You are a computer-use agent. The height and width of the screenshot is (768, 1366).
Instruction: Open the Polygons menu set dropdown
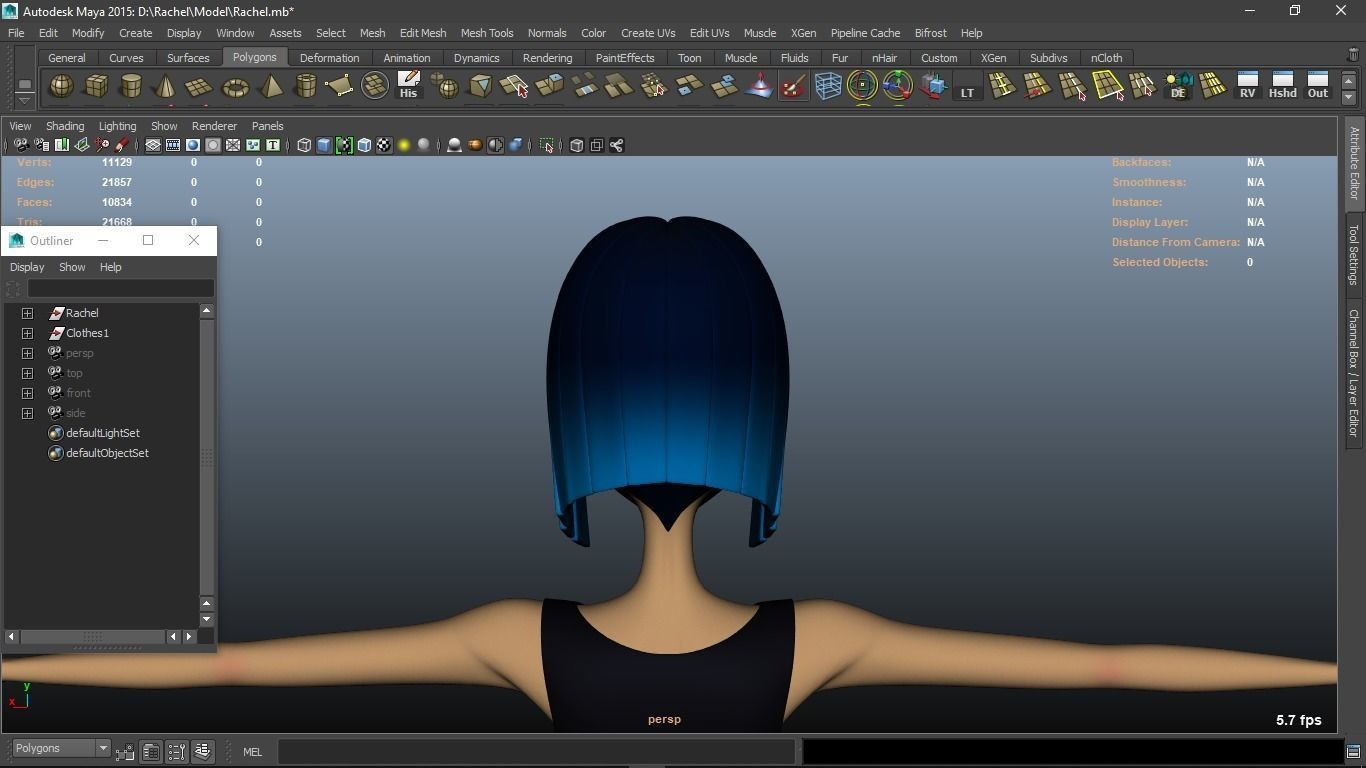tap(61, 748)
